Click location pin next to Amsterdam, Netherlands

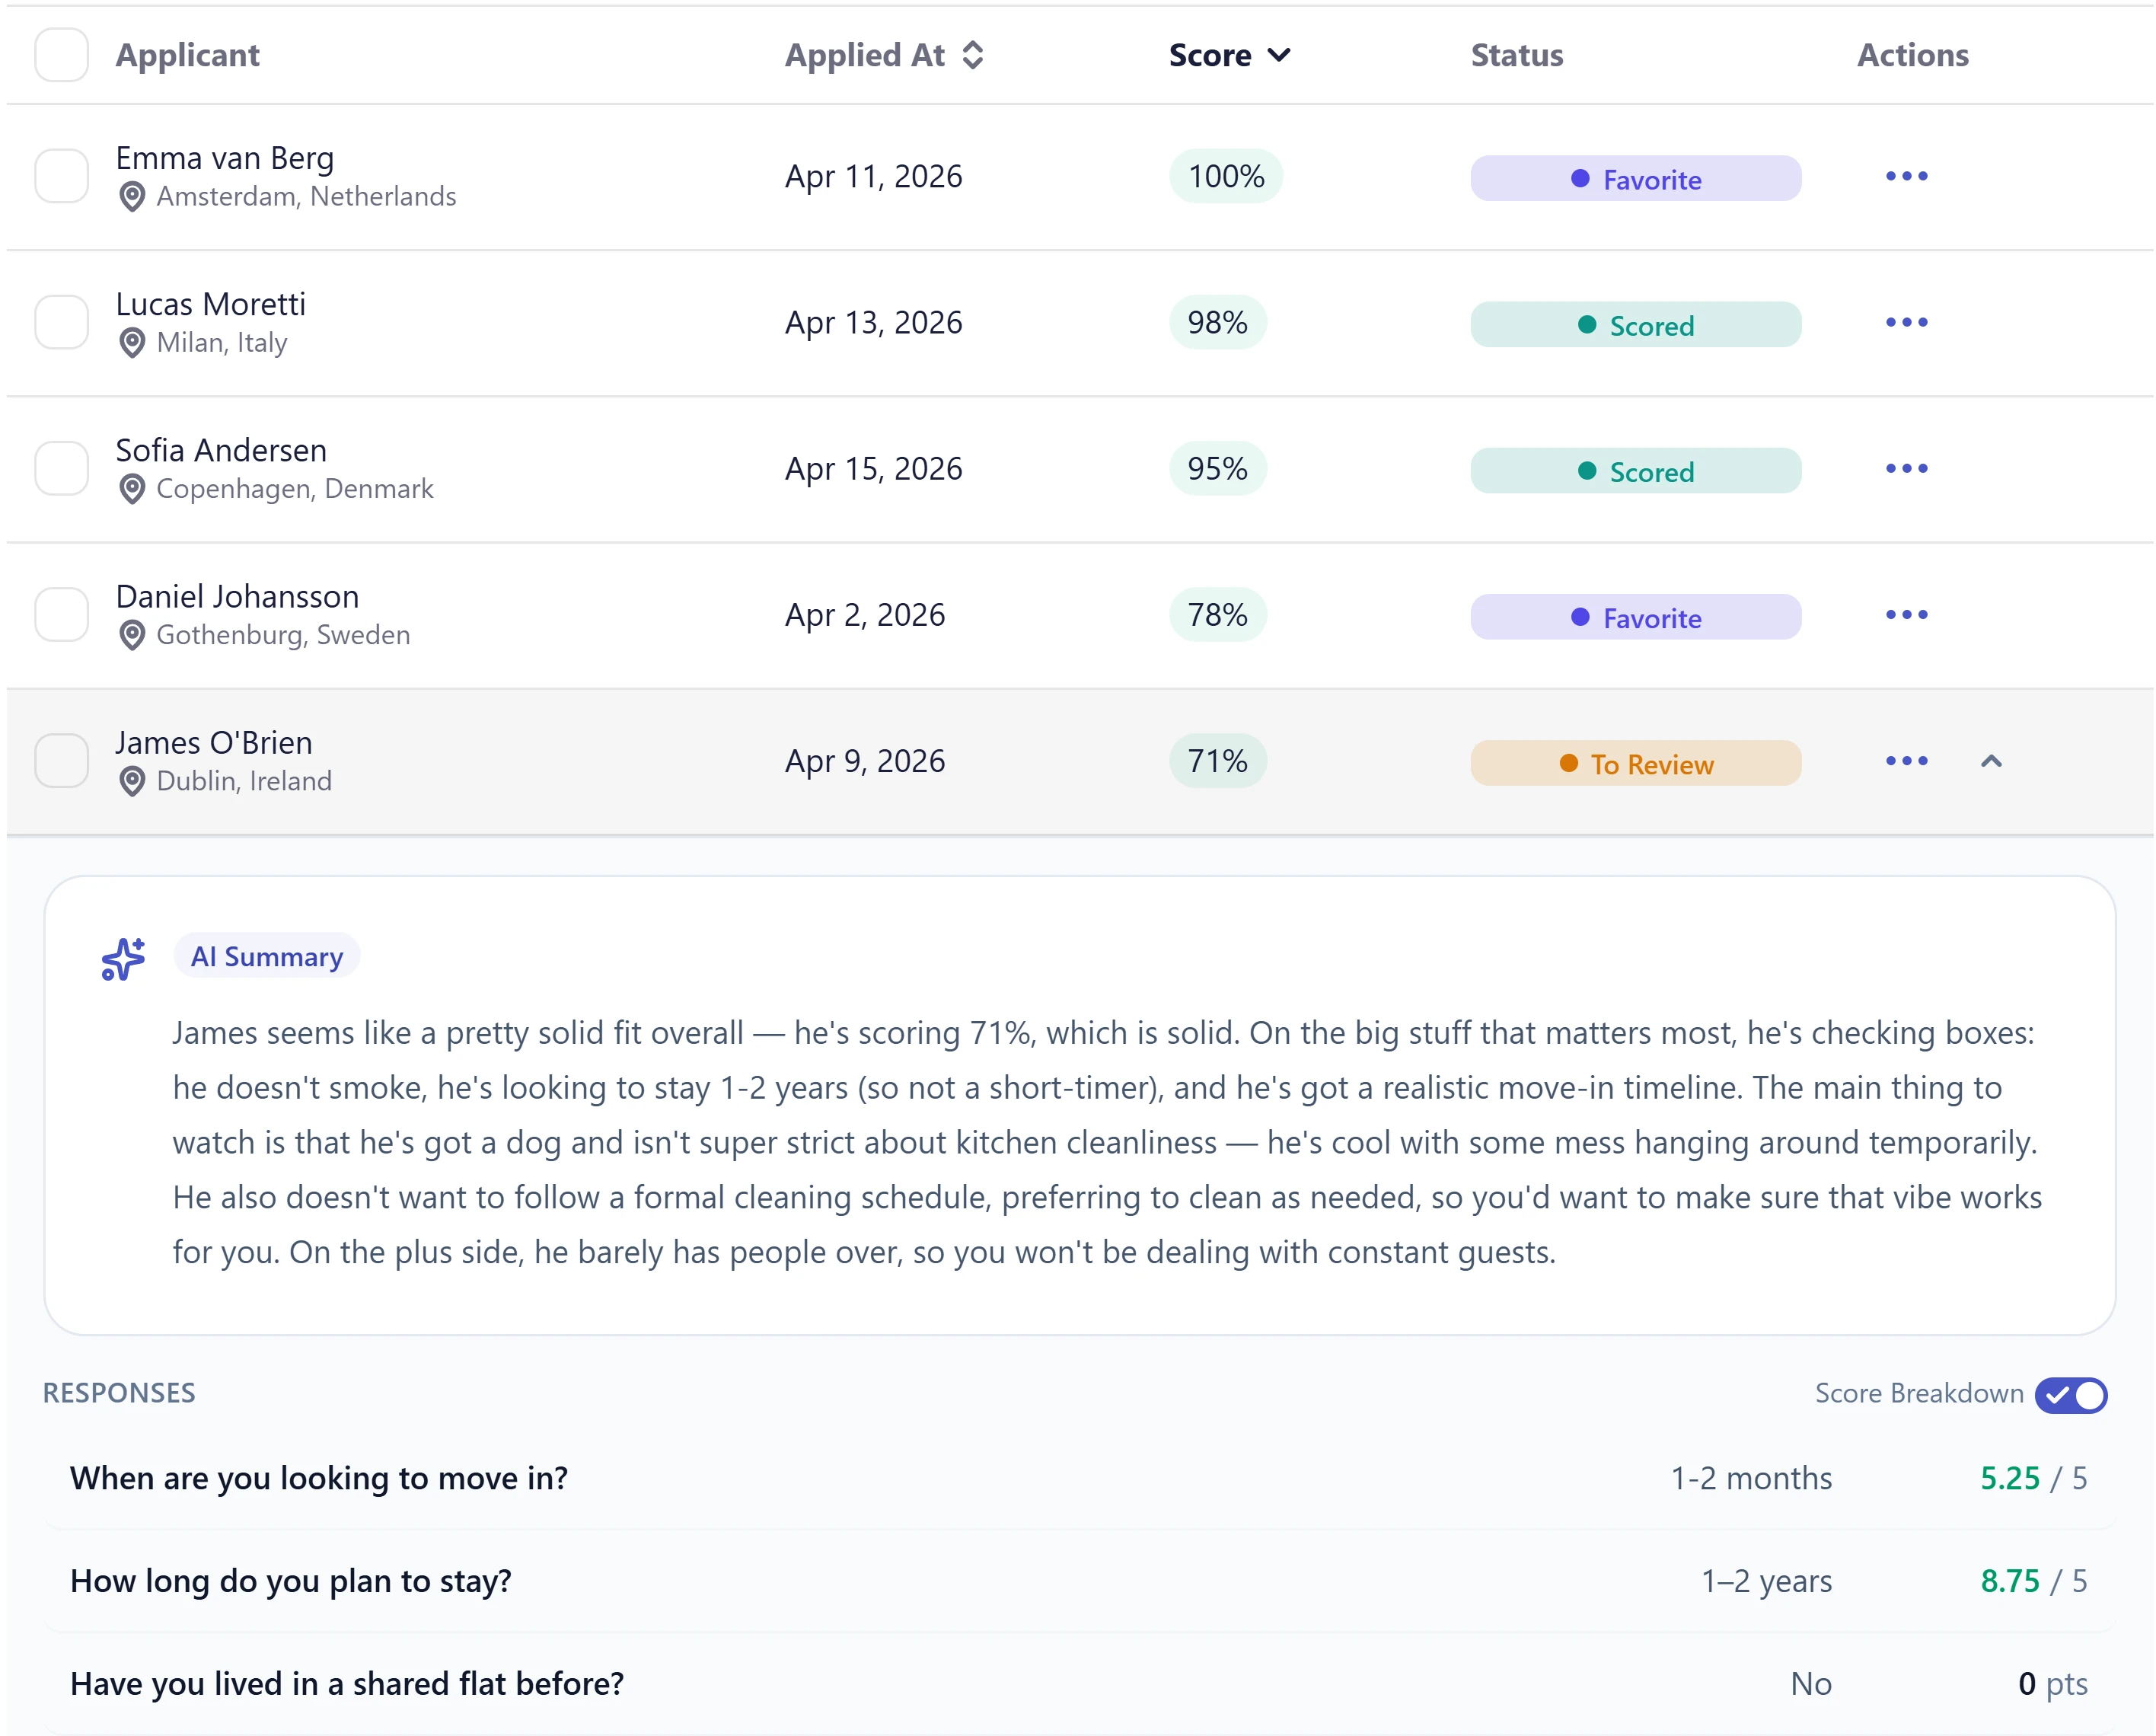[132, 197]
